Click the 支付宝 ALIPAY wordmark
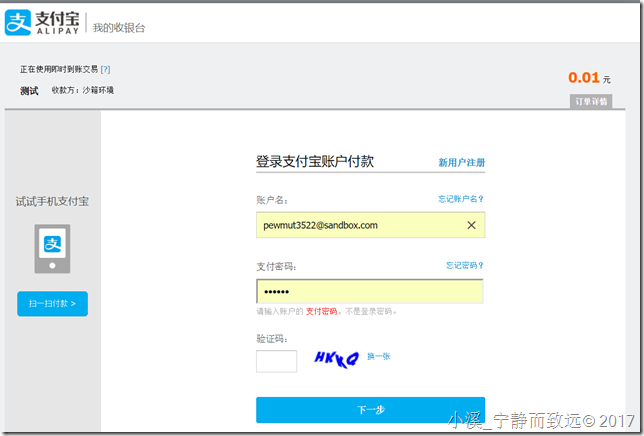This screenshot has width=644, height=436. (57, 23)
